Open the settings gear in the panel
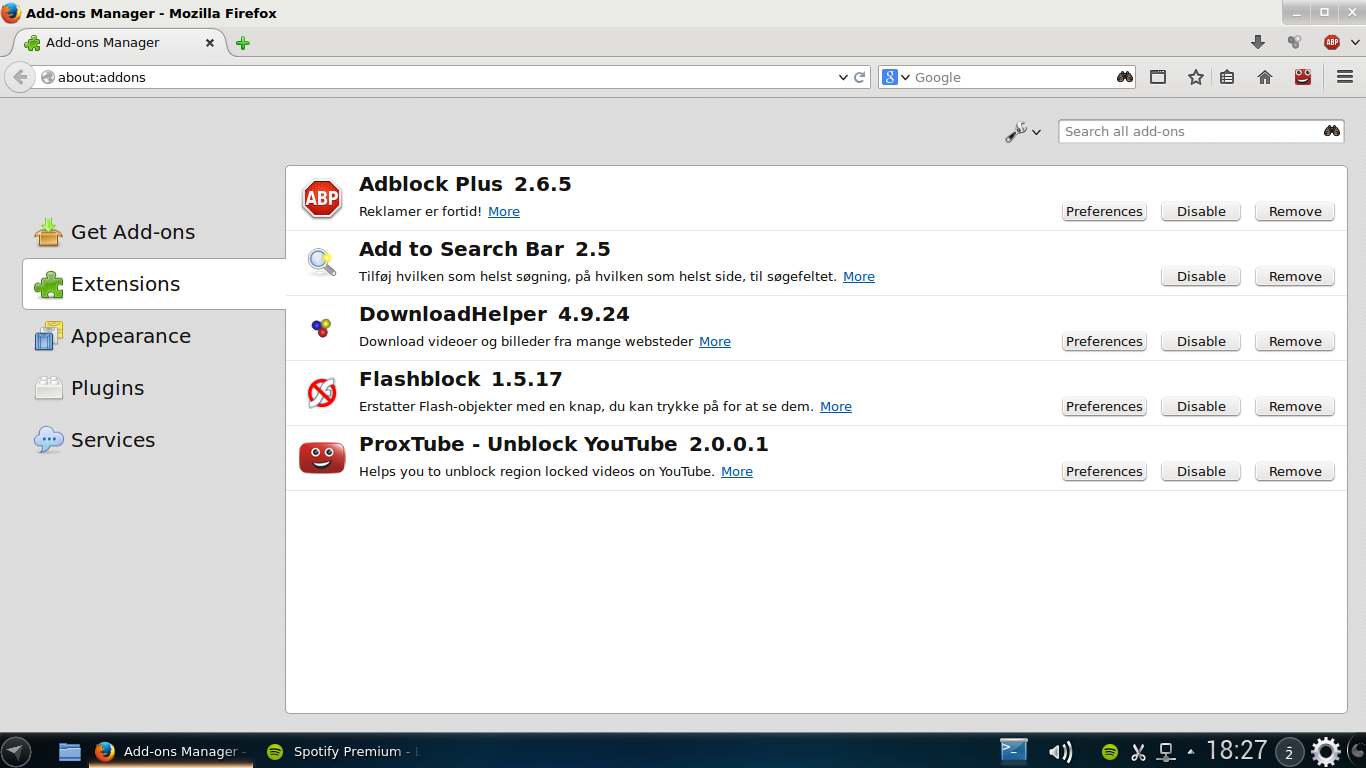1366x768 pixels. [x=1326, y=751]
